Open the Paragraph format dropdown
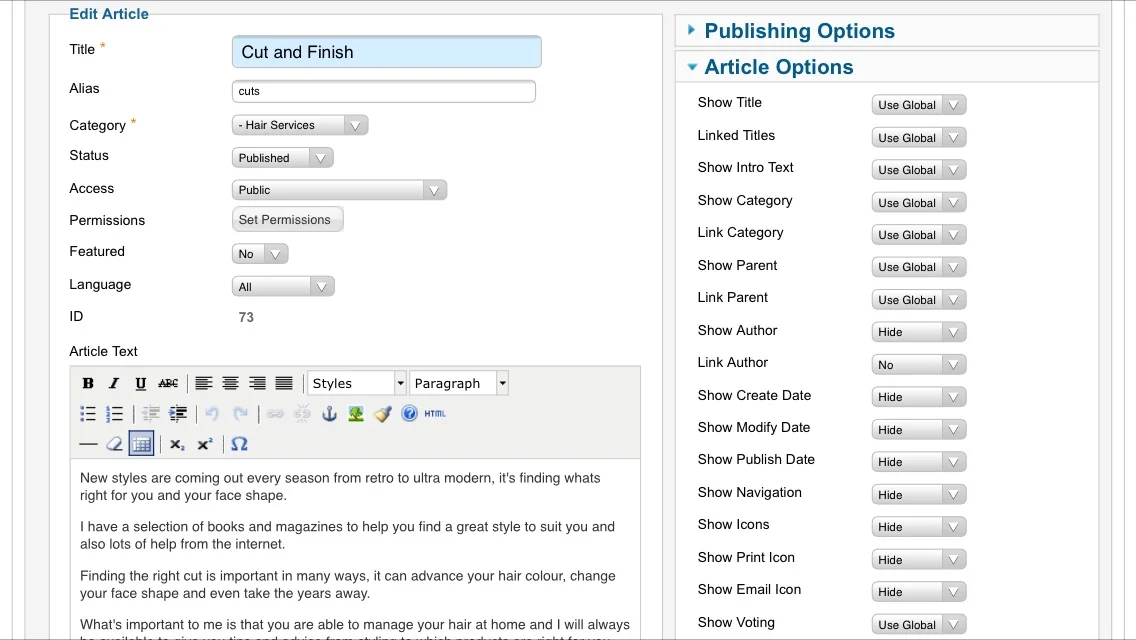 (459, 383)
